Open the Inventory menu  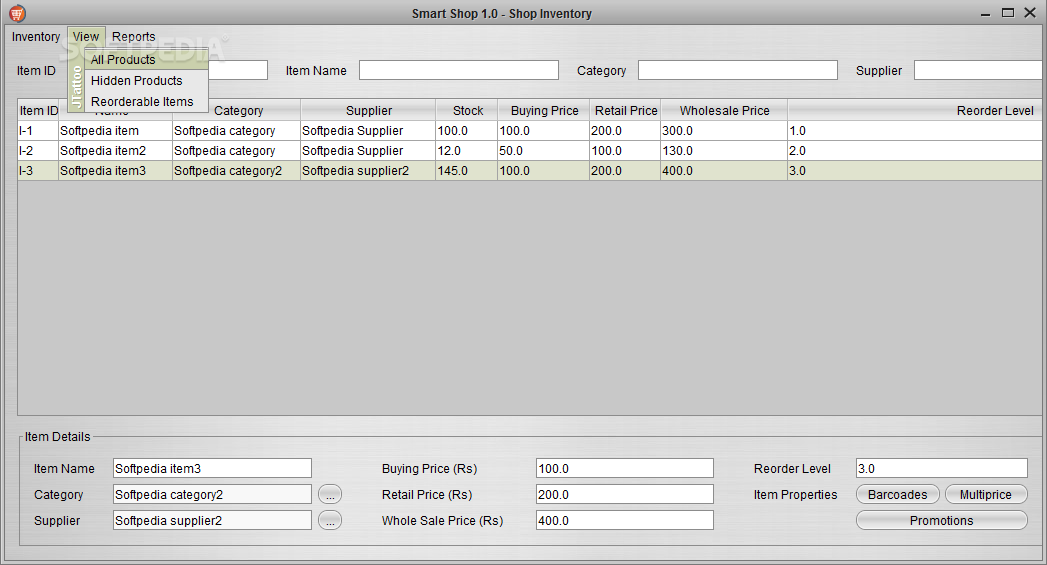click(35, 37)
